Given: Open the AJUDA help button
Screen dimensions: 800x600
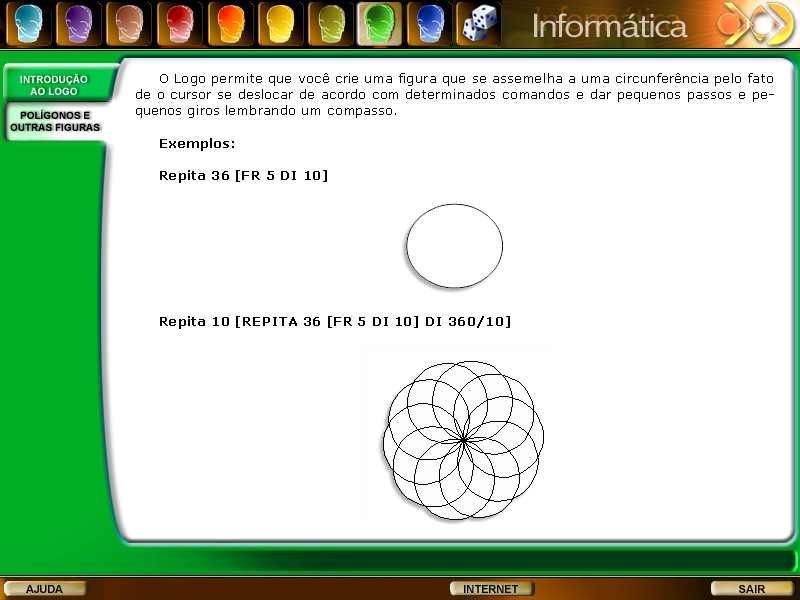Looking at the screenshot, I should tap(45, 589).
